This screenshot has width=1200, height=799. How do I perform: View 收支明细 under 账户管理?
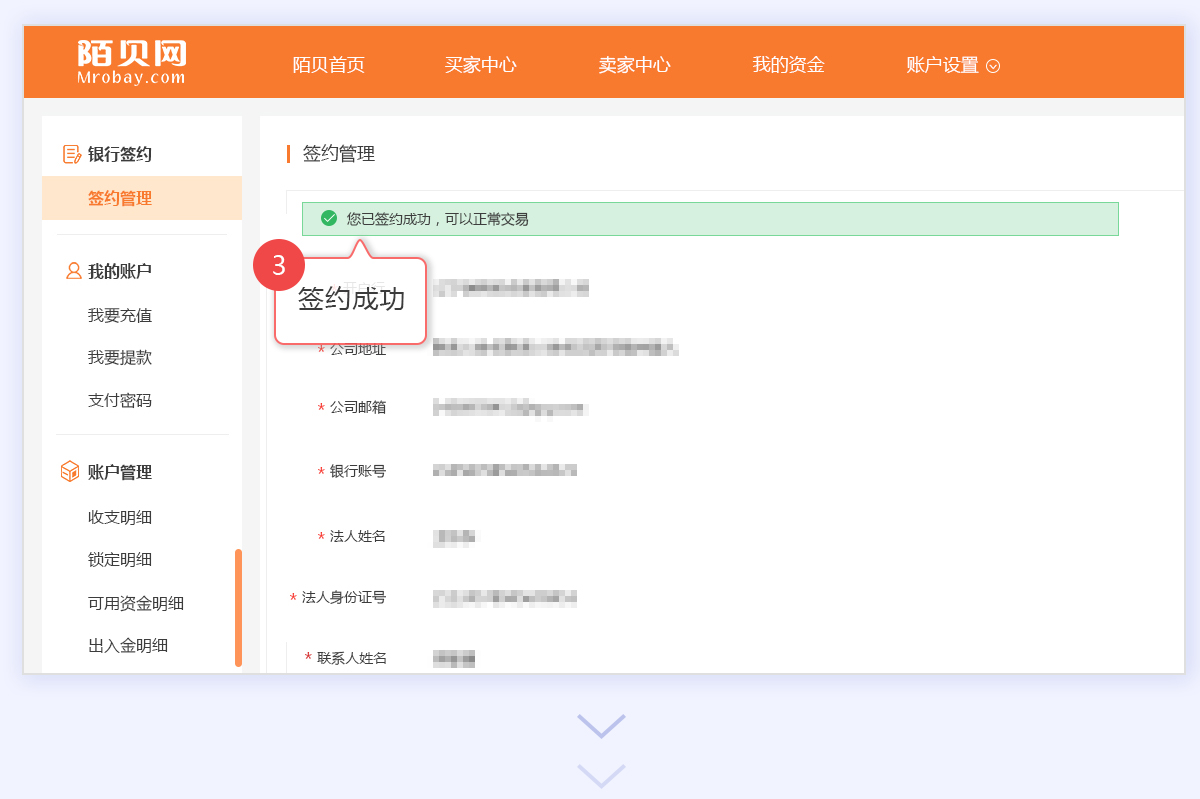120,517
